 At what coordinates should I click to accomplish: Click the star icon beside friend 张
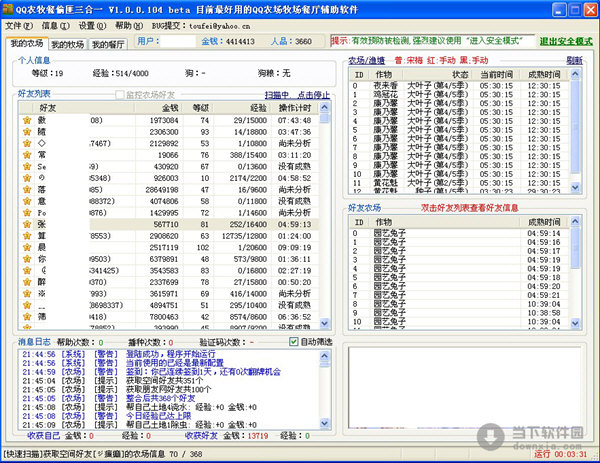click(28, 225)
